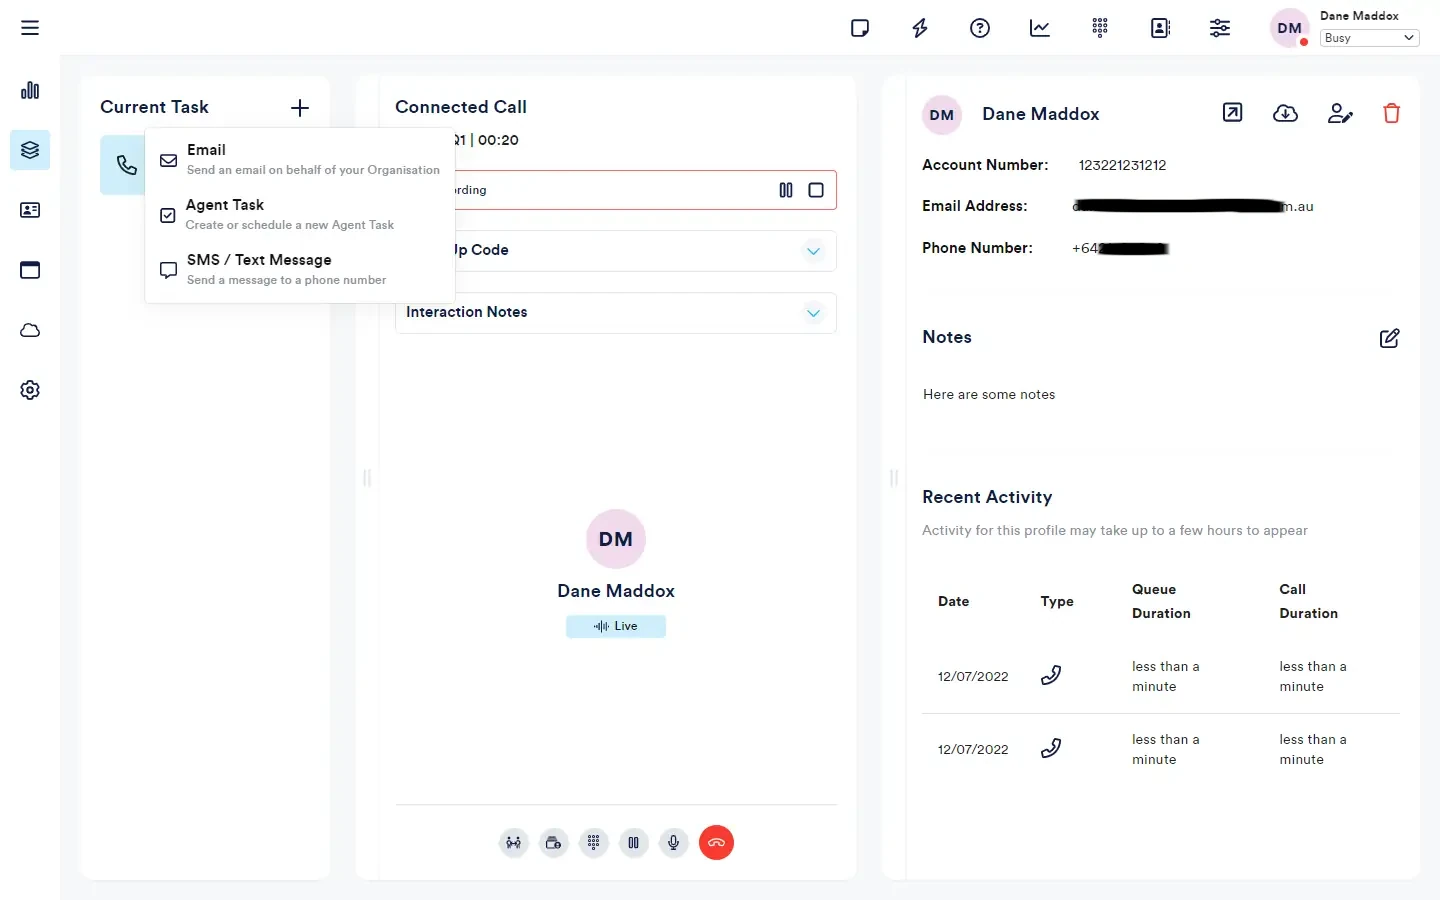Click the plus button beside Current Task
Viewport: 1440px width, 900px height.
[300, 108]
